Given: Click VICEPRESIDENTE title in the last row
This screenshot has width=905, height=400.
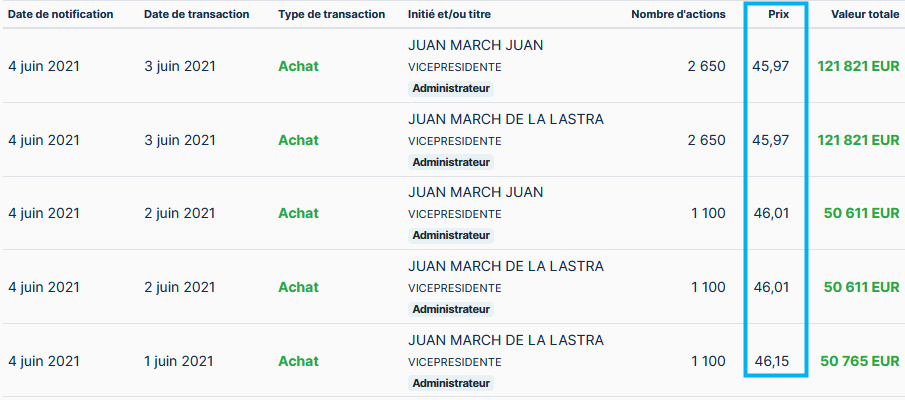Looking at the screenshot, I should coord(455,361).
